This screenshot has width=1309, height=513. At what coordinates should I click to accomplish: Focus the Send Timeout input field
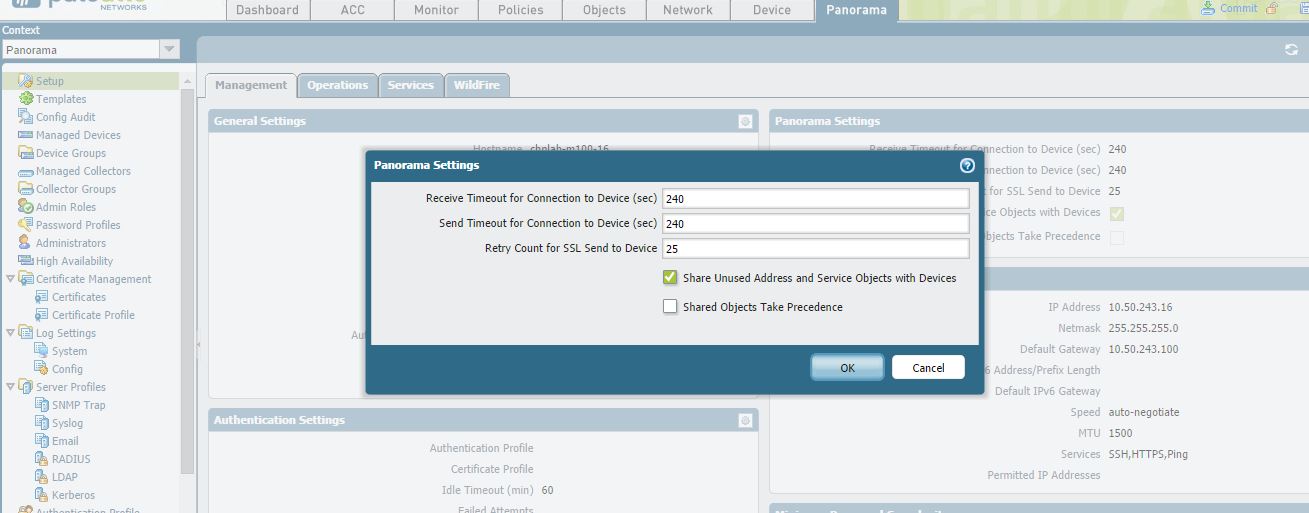tap(816, 223)
